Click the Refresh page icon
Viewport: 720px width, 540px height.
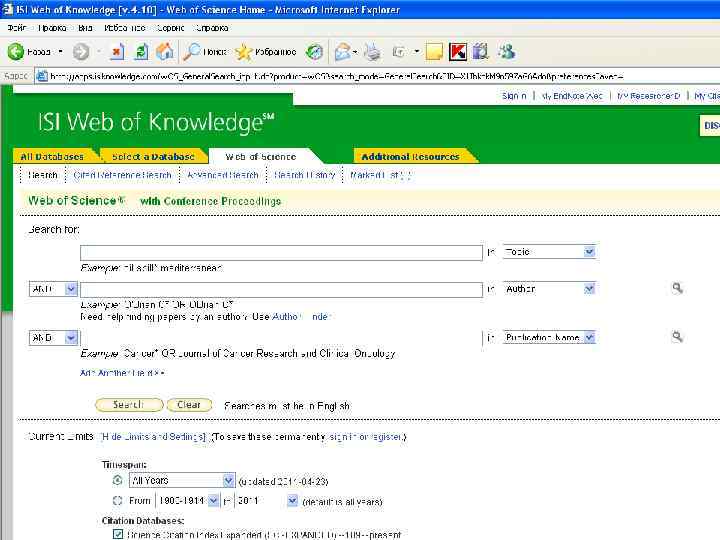pyautogui.click(x=141, y=51)
